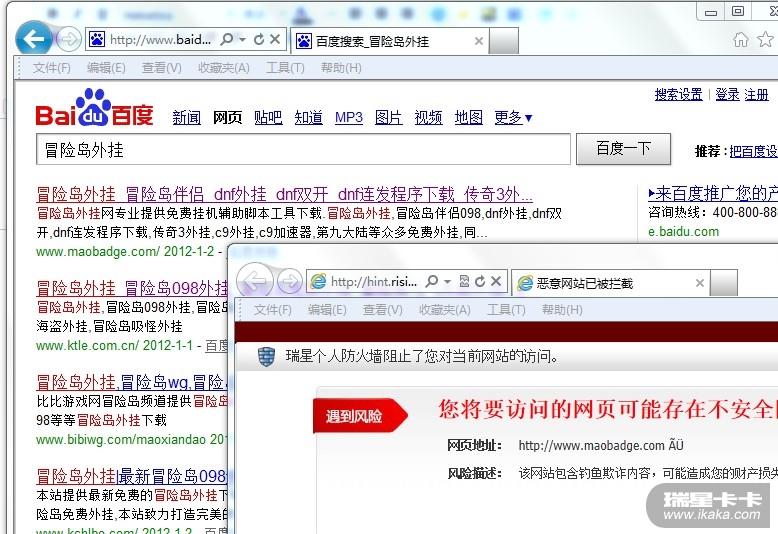Click the Baidu logo

tap(94, 108)
